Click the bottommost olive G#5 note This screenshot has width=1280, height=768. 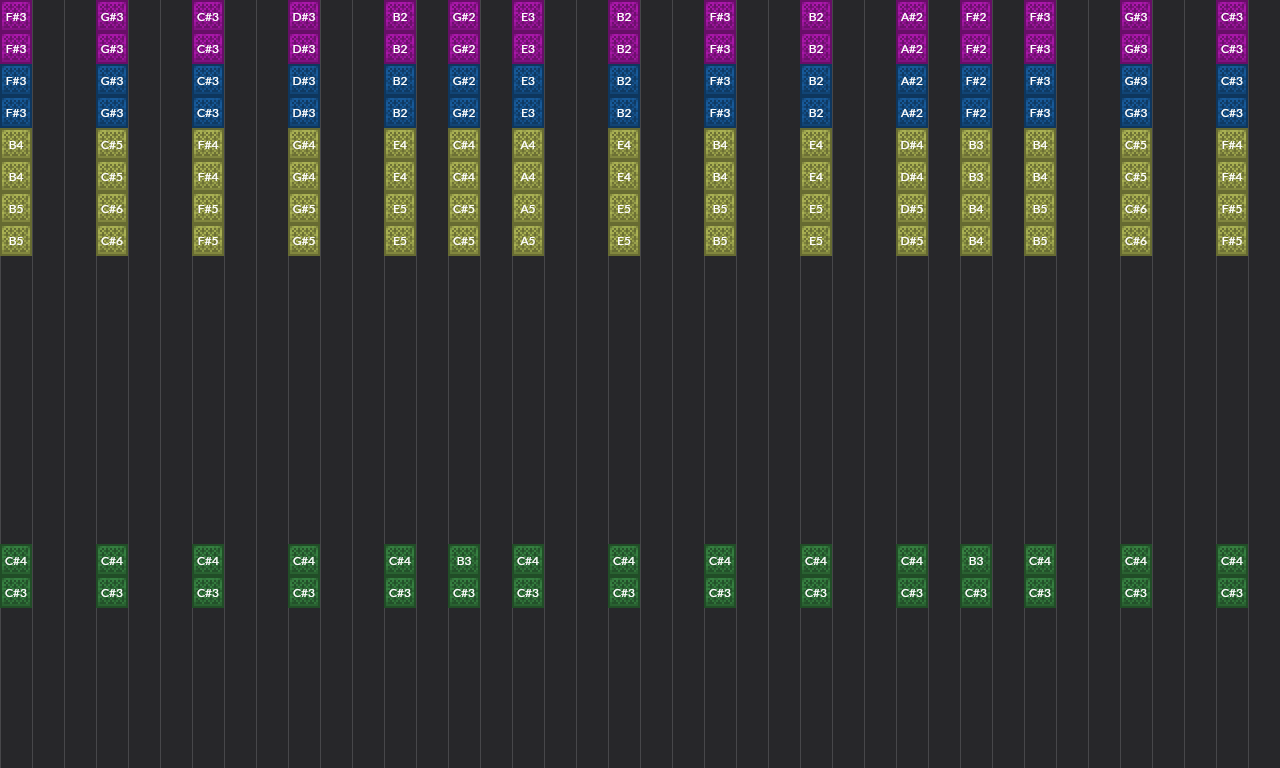(304, 241)
